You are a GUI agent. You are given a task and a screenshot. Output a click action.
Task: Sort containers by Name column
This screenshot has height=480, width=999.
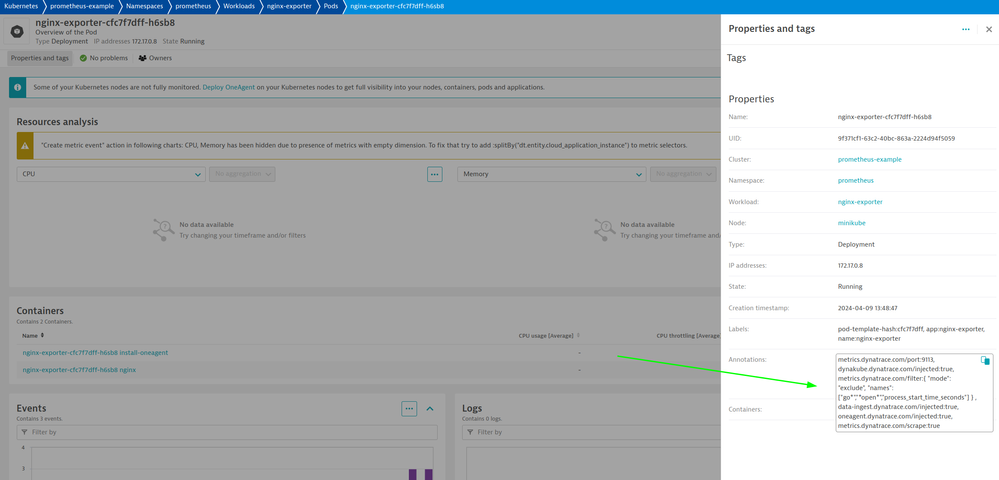(x=33, y=335)
